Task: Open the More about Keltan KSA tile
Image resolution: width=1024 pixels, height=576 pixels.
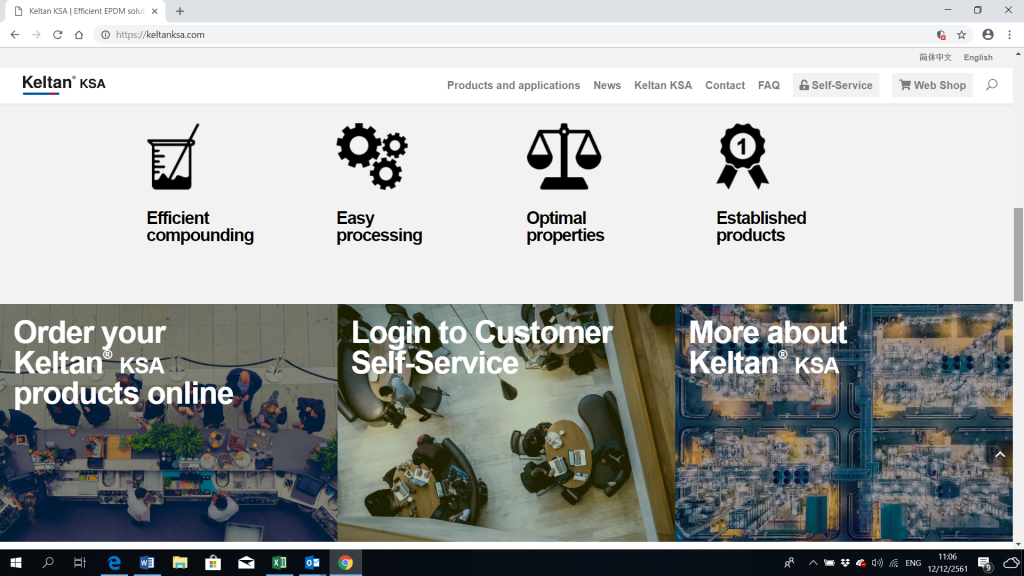Action: [844, 423]
